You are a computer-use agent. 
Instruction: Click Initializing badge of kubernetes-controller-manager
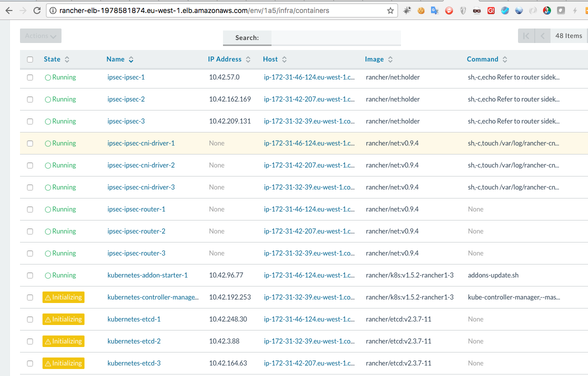[63, 297]
